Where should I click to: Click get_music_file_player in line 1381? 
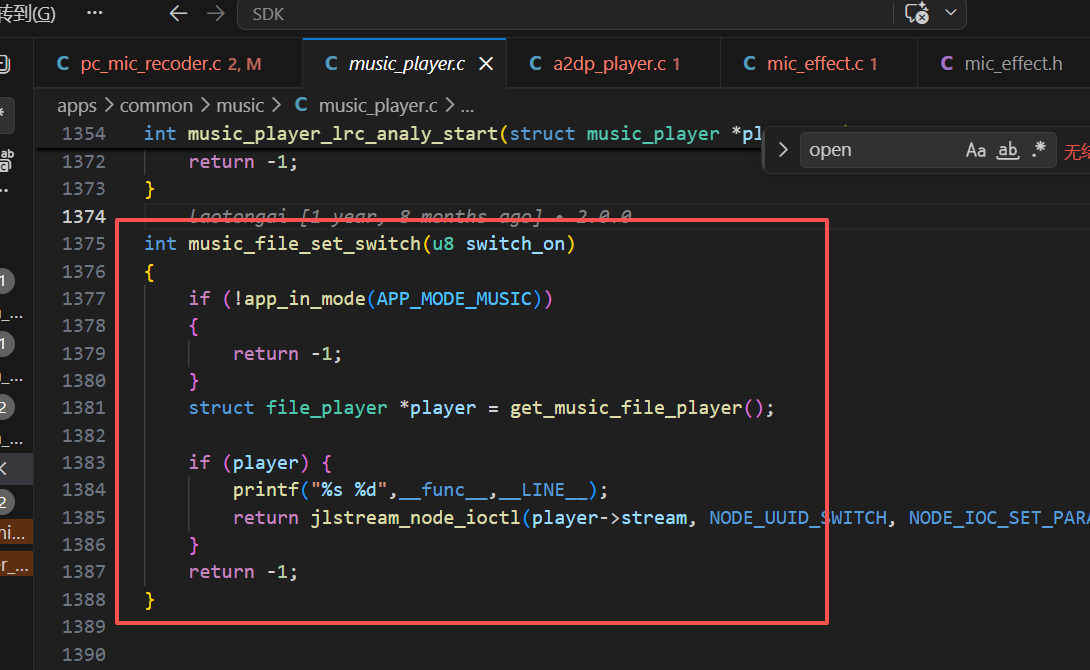click(626, 408)
